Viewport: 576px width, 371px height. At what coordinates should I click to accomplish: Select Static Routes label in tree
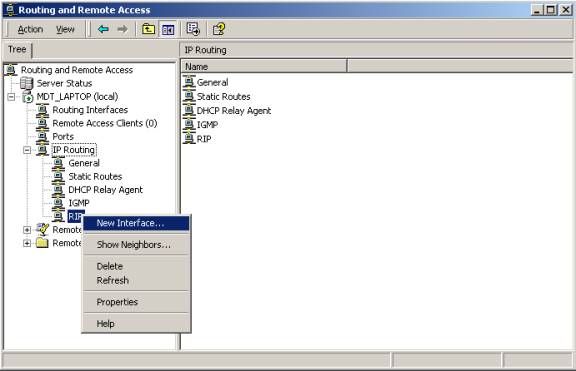coord(95,177)
